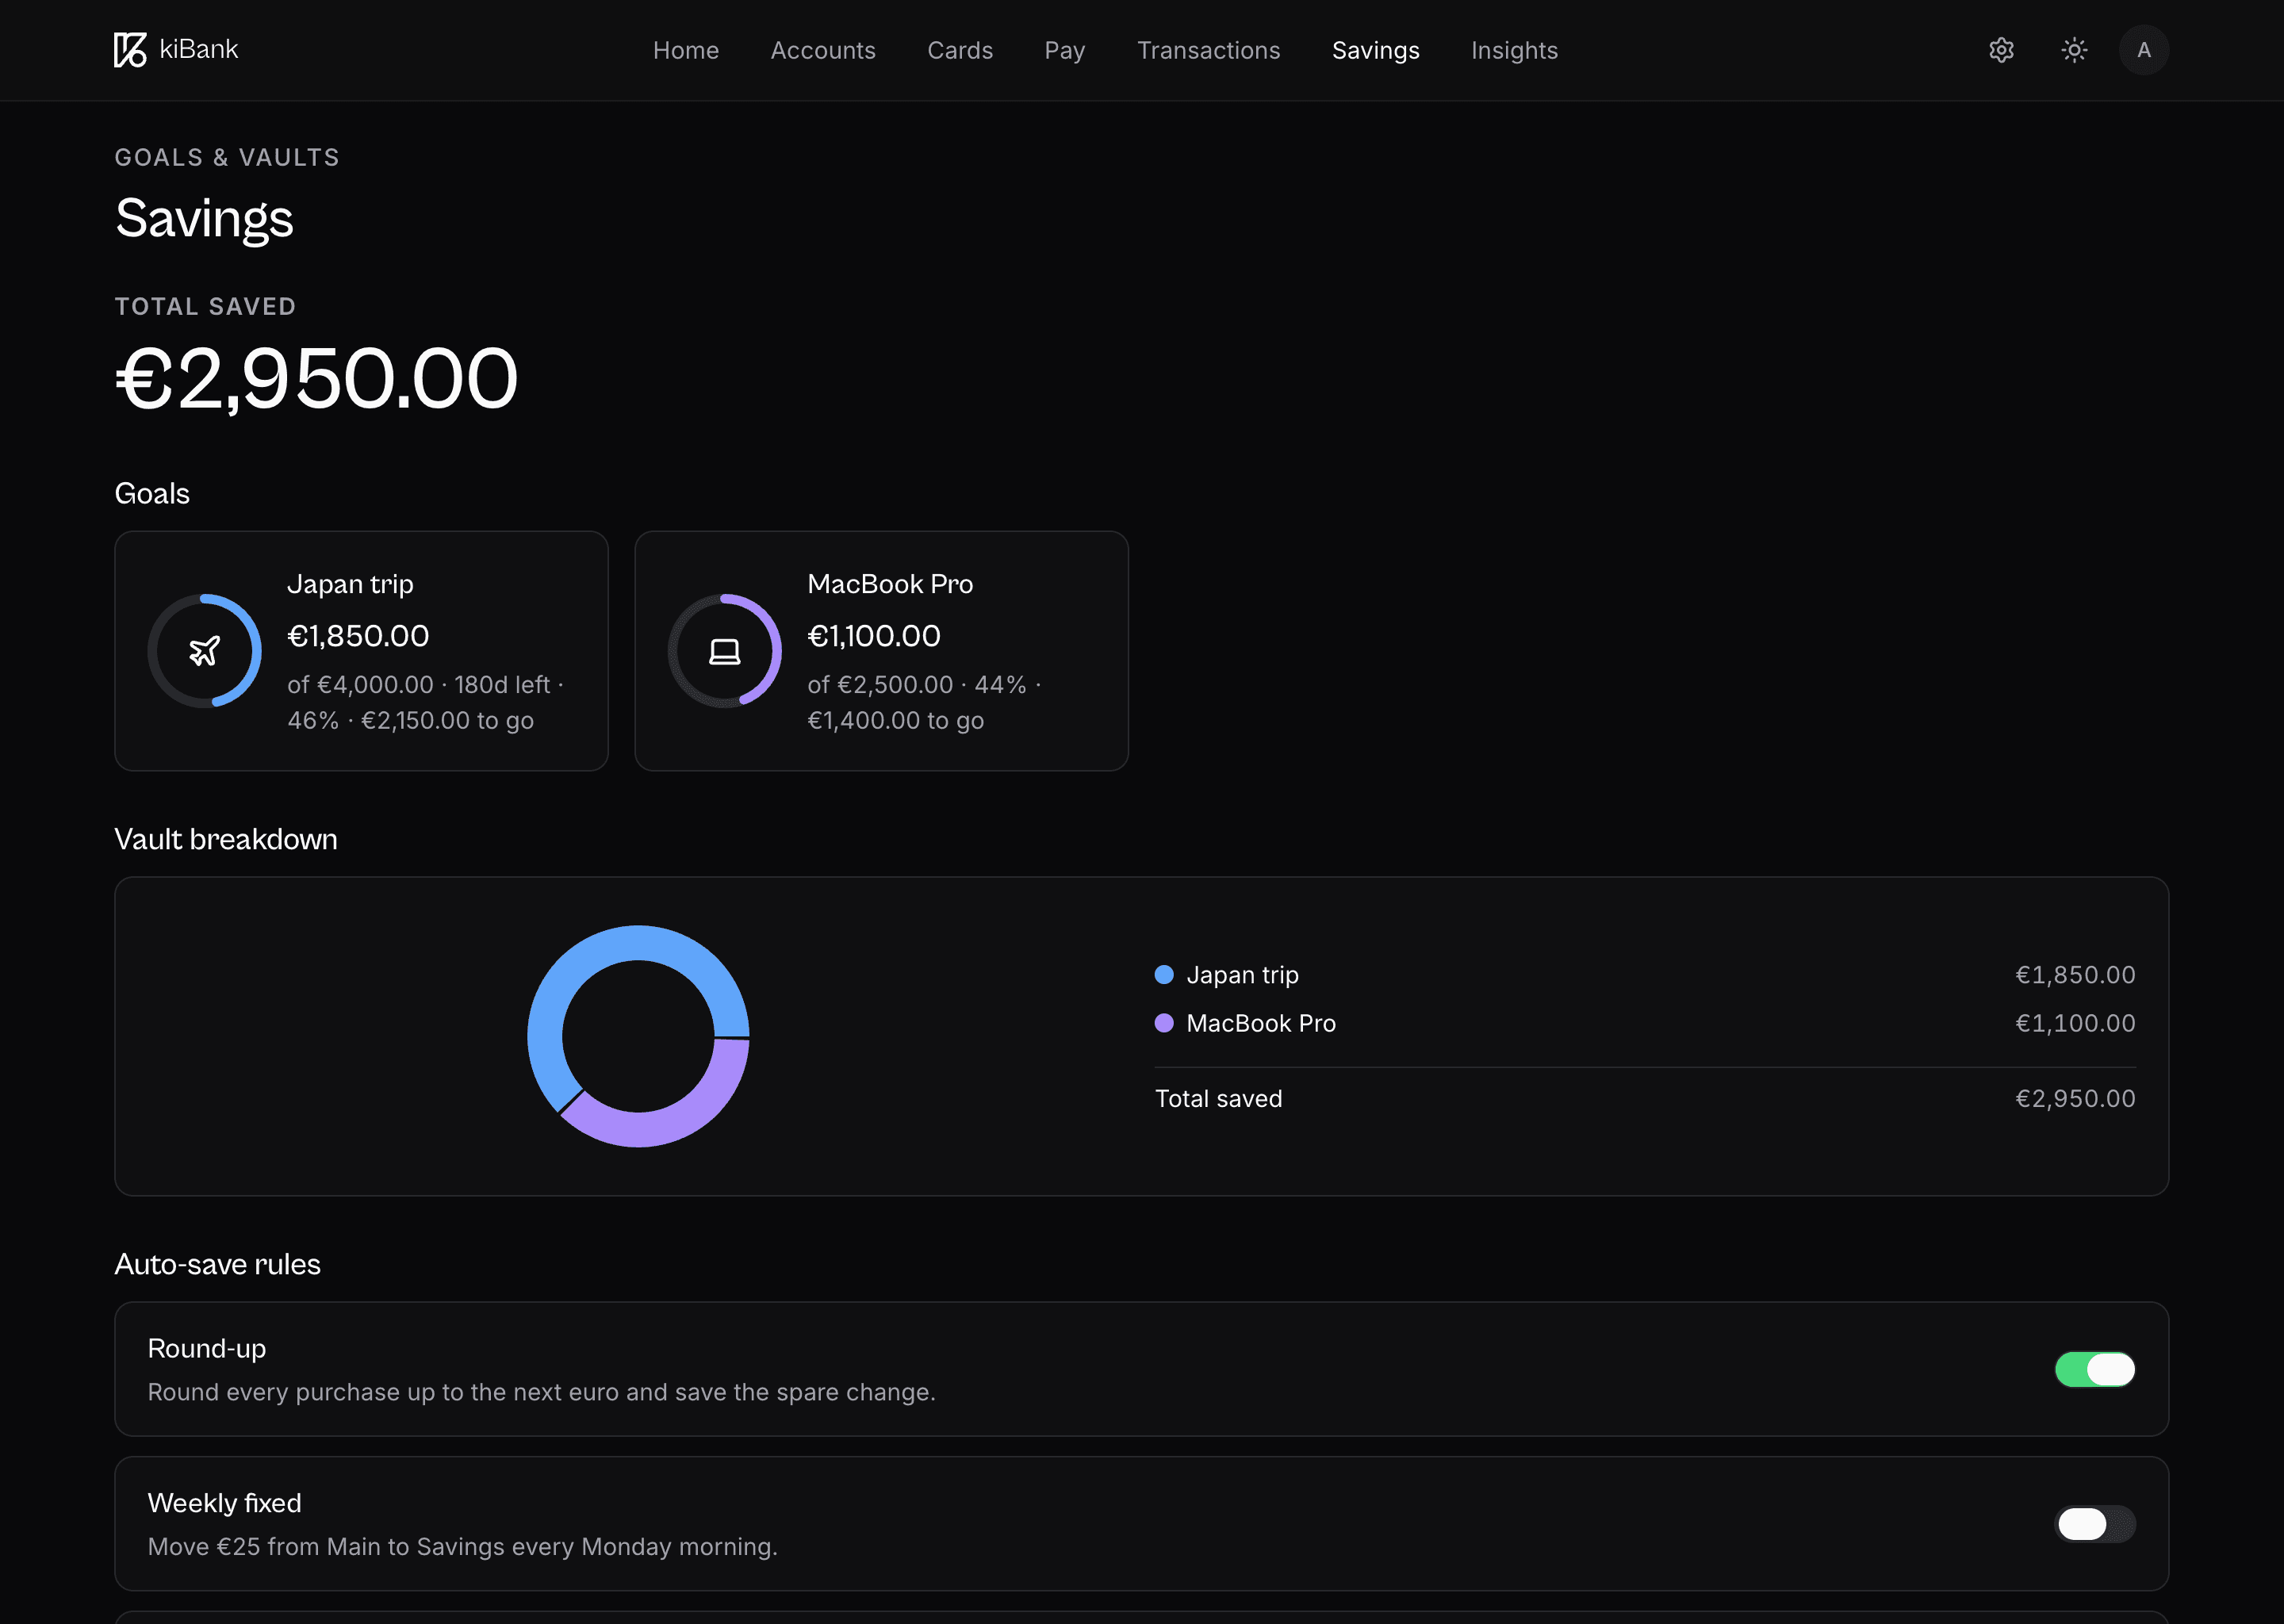Open the Japan trip goal card
This screenshot has width=2284, height=1624.
361,651
